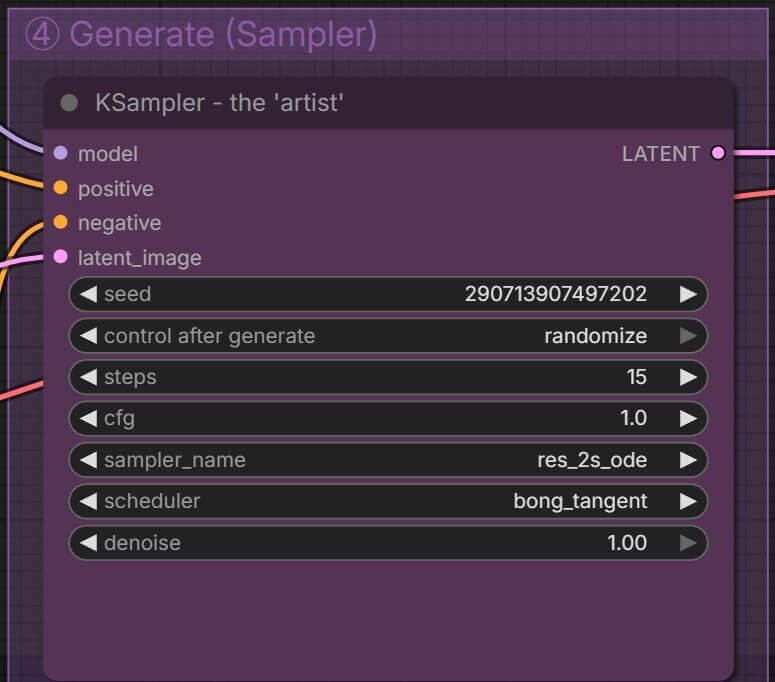Switch control after generate to previous option
Image resolution: width=775 pixels, height=682 pixels.
[88, 336]
